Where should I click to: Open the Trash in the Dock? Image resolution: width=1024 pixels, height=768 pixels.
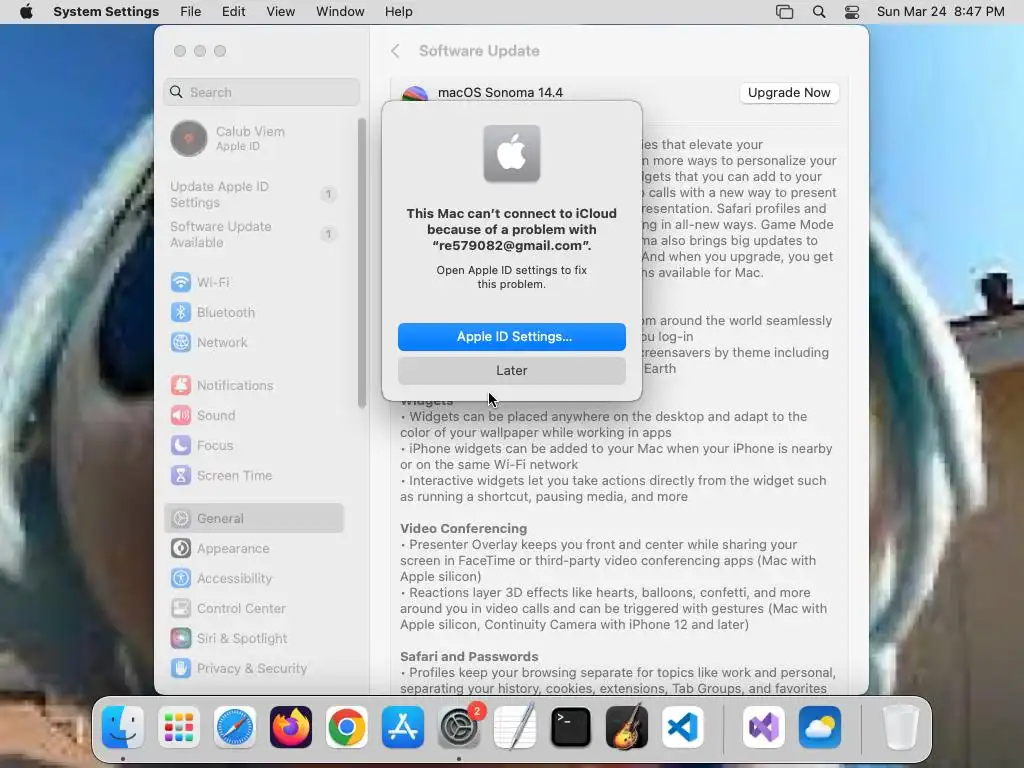(x=901, y=727)
